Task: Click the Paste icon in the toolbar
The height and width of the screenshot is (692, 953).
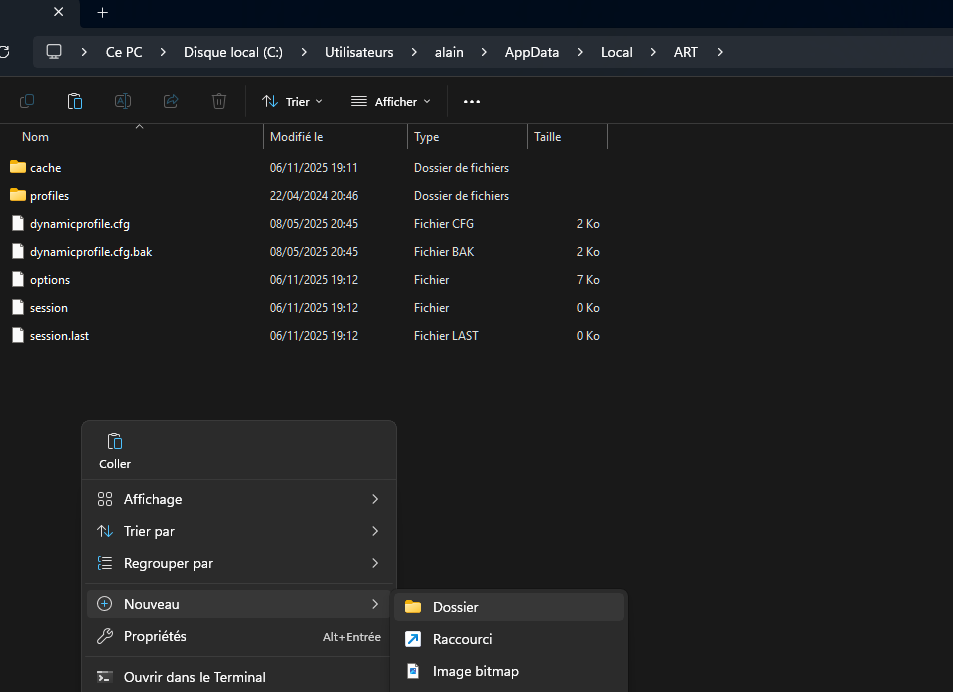Action: (x=75, y=101)
